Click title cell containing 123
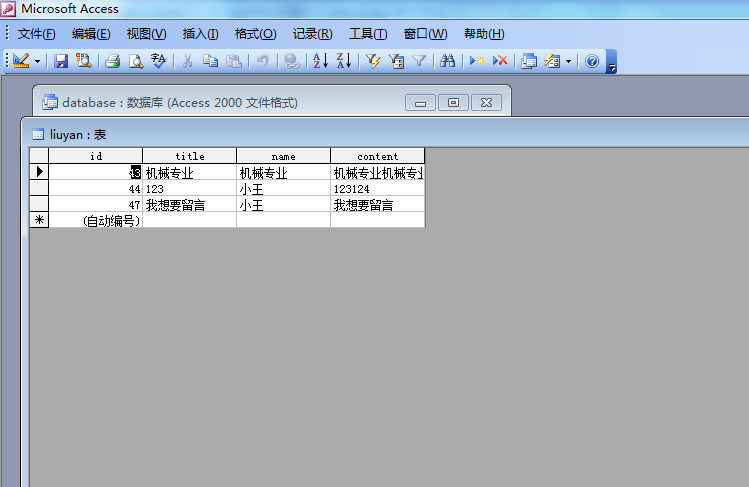Screen dimensions: 749x487 coord(190,189)
